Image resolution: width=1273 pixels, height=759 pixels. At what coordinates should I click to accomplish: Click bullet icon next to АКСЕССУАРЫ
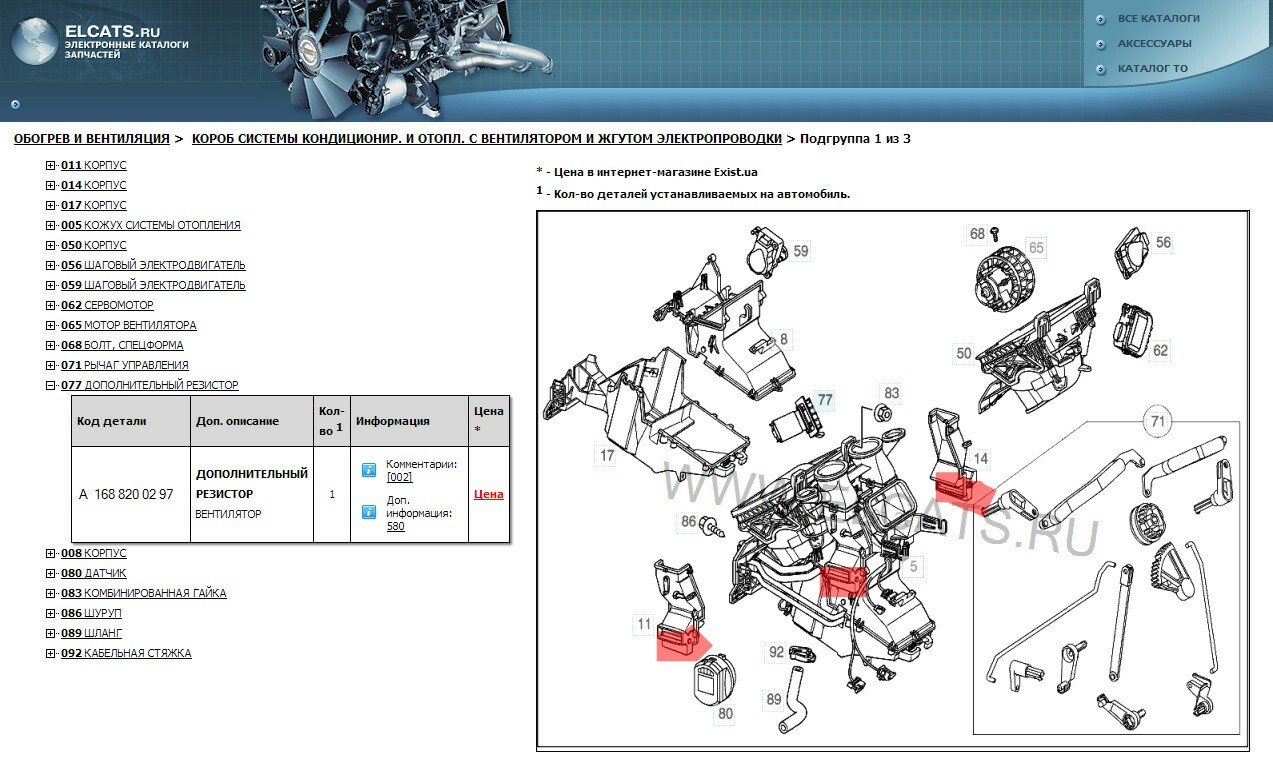1100,45
